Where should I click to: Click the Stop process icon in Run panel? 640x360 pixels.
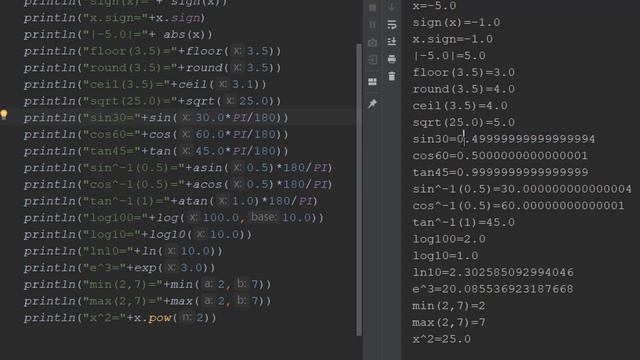(372, 7)
